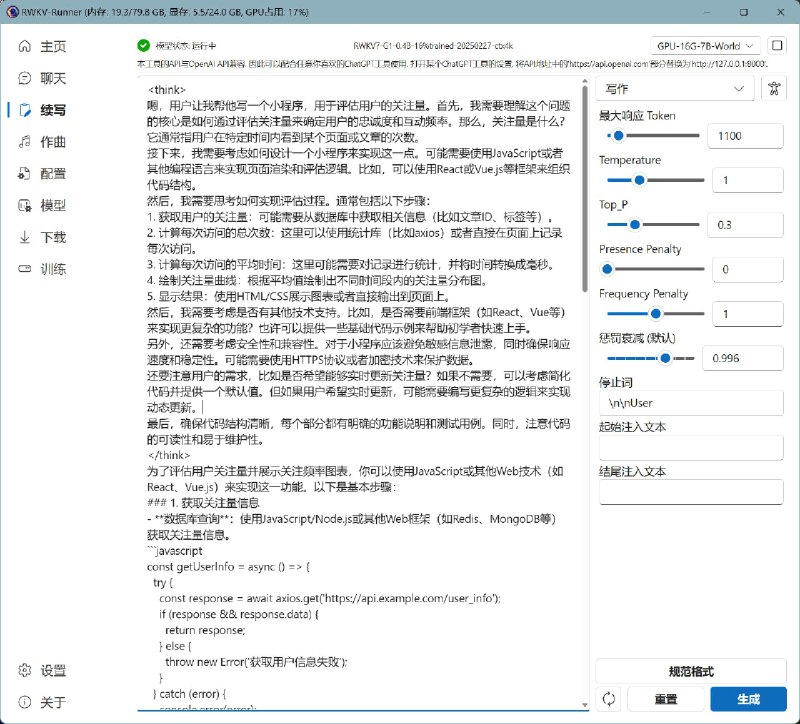800x724 pixels.
Task: Click the Top_P value field showing 0.3
Action: 745,224
